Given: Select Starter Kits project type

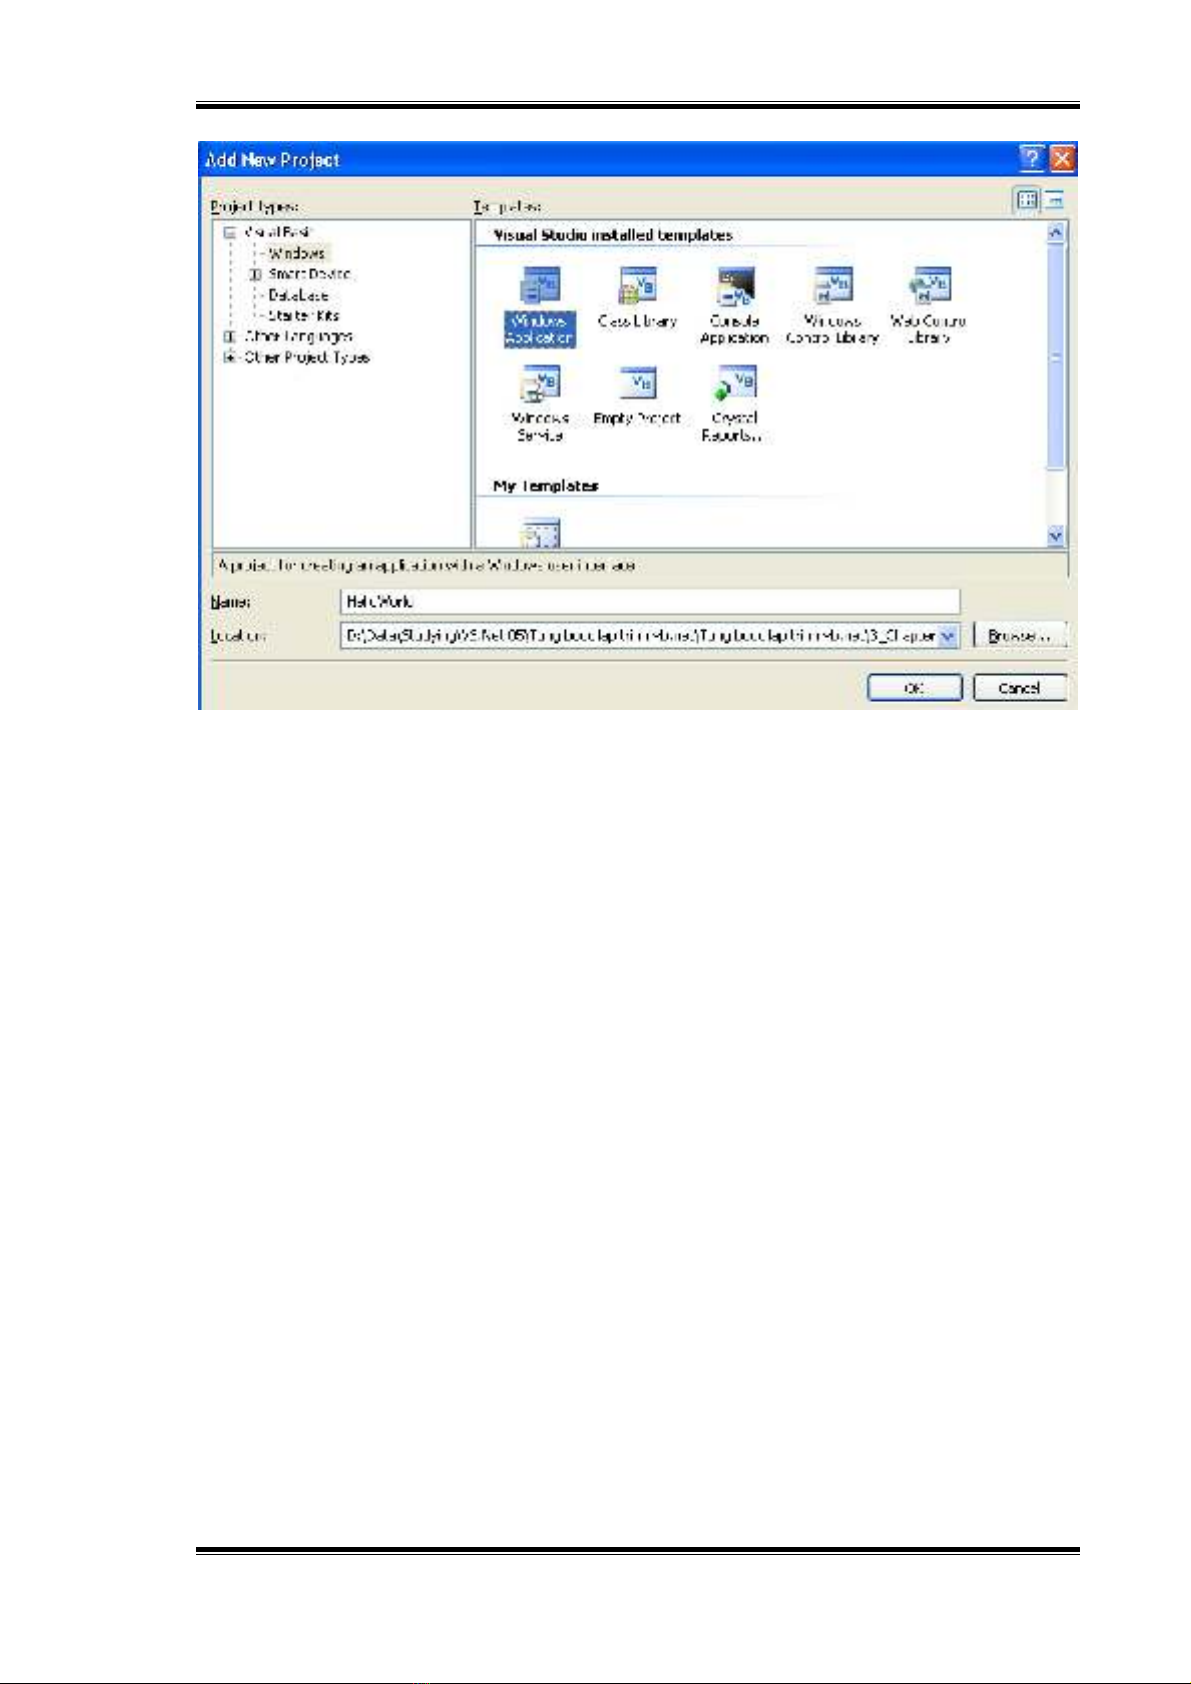Looking at the screenshot, I should click(303, 316).
